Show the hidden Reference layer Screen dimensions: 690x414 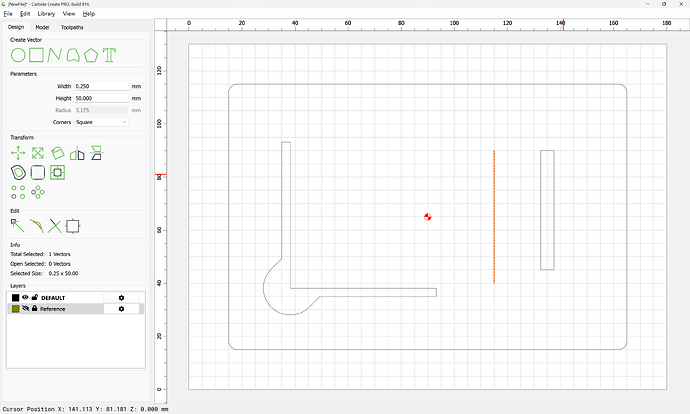(x=25, y=309)
